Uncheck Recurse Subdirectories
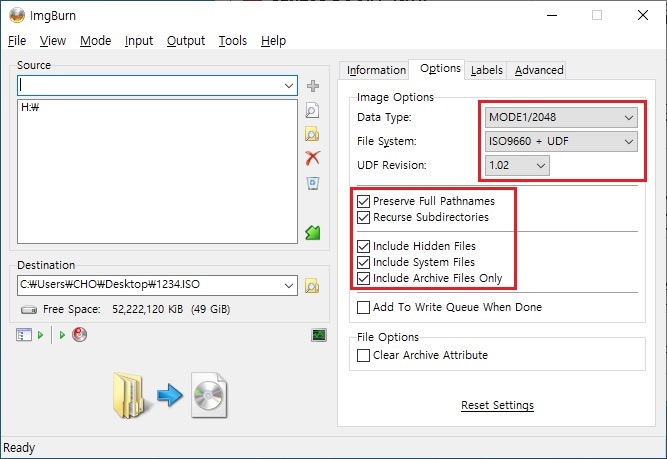667x459 pixels. tap(363, 217)
